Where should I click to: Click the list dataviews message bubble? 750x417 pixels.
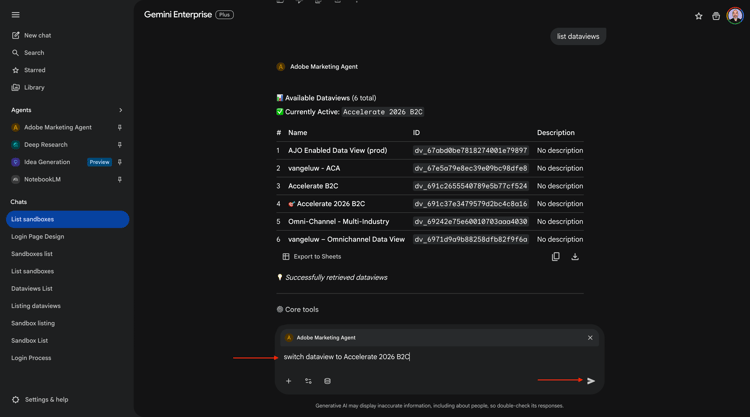(x=578, y=36)
